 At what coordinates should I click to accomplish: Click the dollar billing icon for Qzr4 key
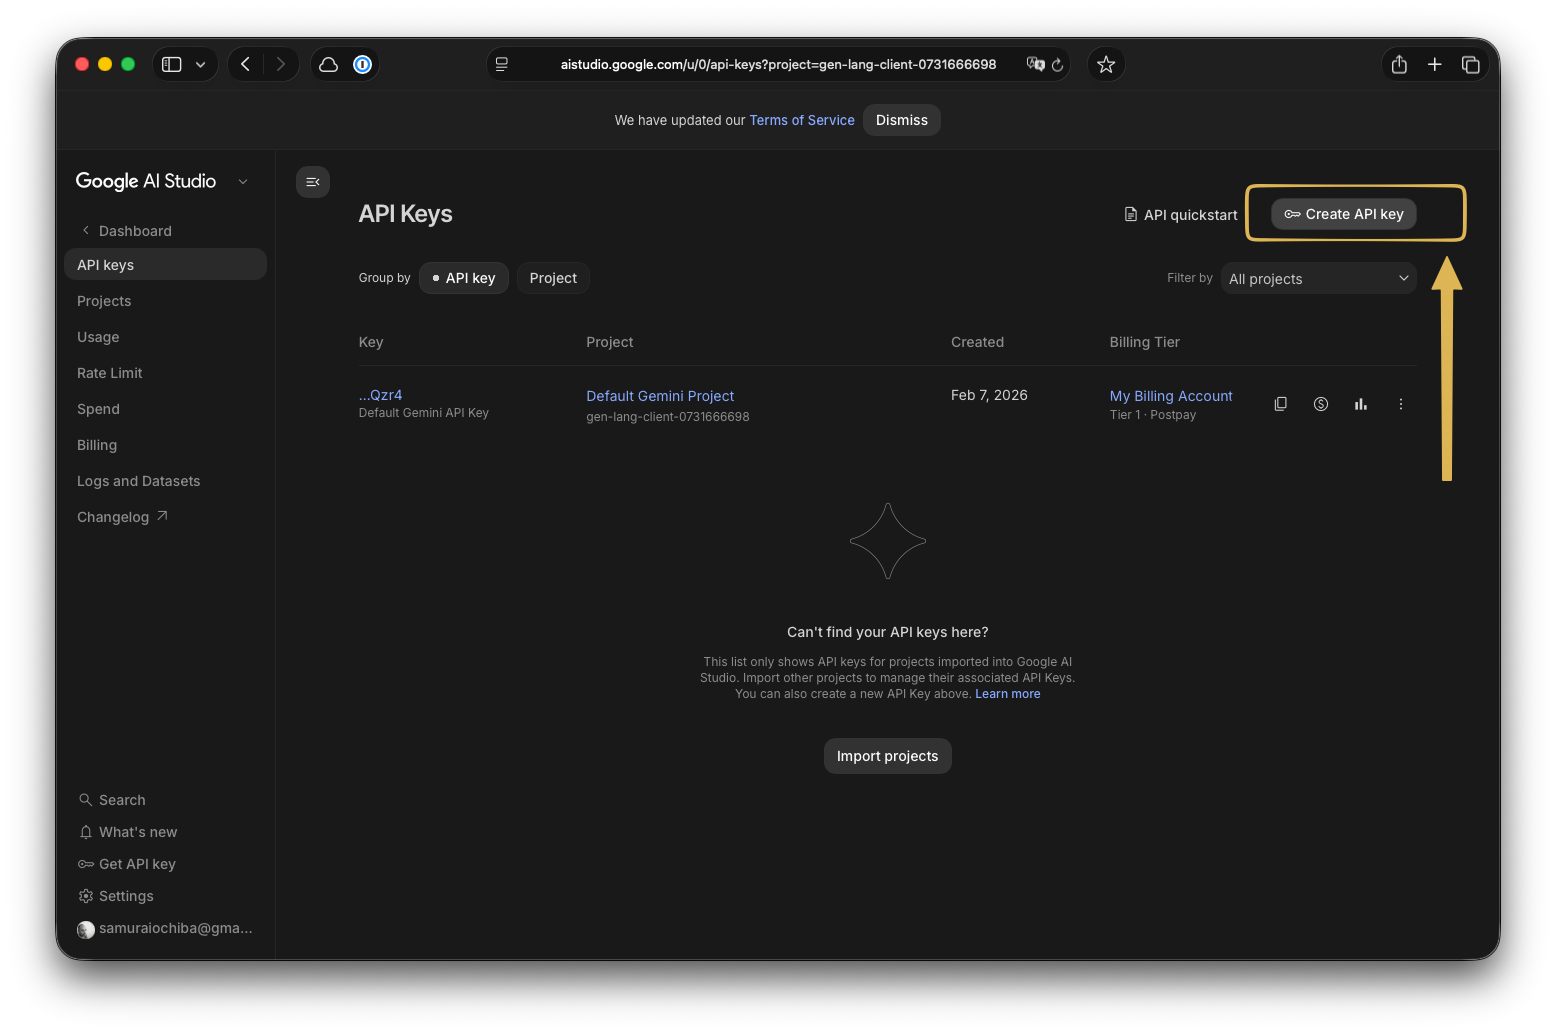click(1321, 404)
